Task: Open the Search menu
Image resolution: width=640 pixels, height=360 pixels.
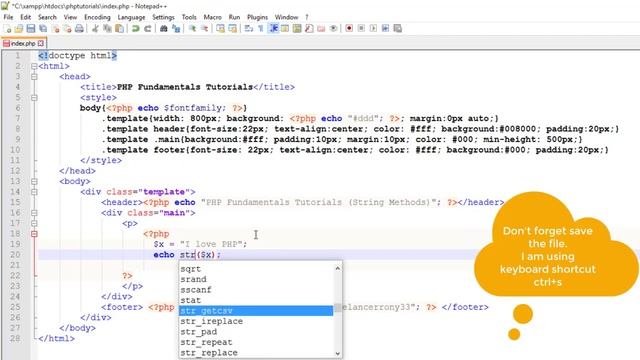Action: tap(47, 17)
